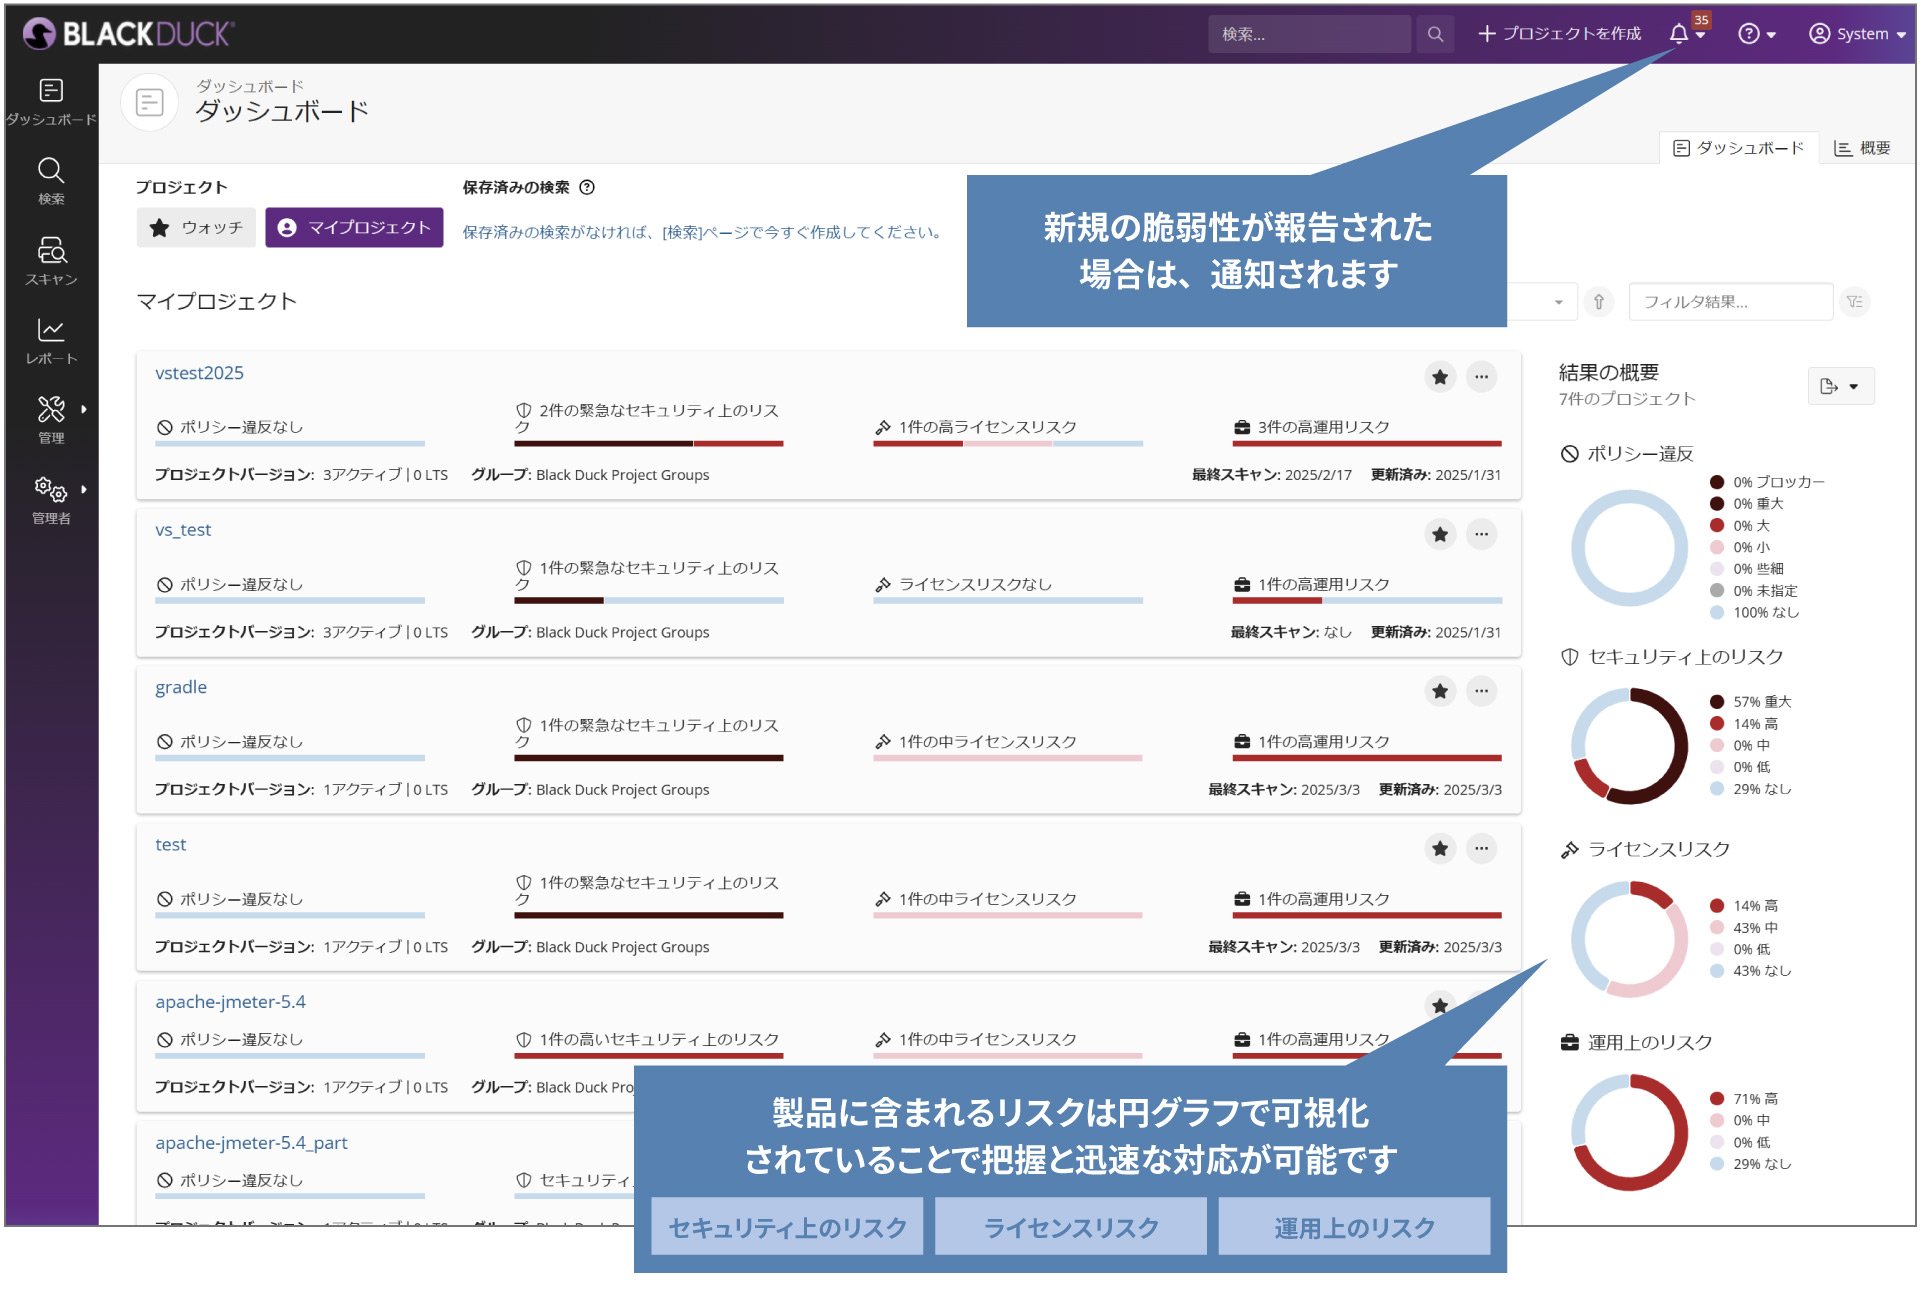
Task: Click the 7件のプロジェクト summary text
Action: [1627, 399]
